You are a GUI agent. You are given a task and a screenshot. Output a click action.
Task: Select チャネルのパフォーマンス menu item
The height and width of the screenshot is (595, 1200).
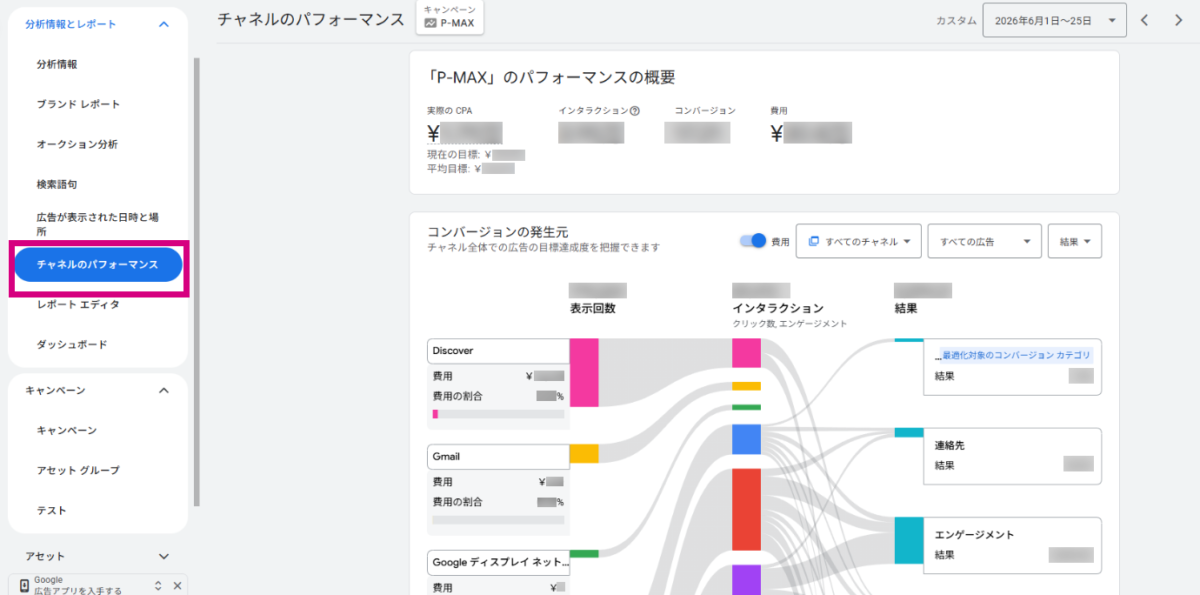click(98, 265)
